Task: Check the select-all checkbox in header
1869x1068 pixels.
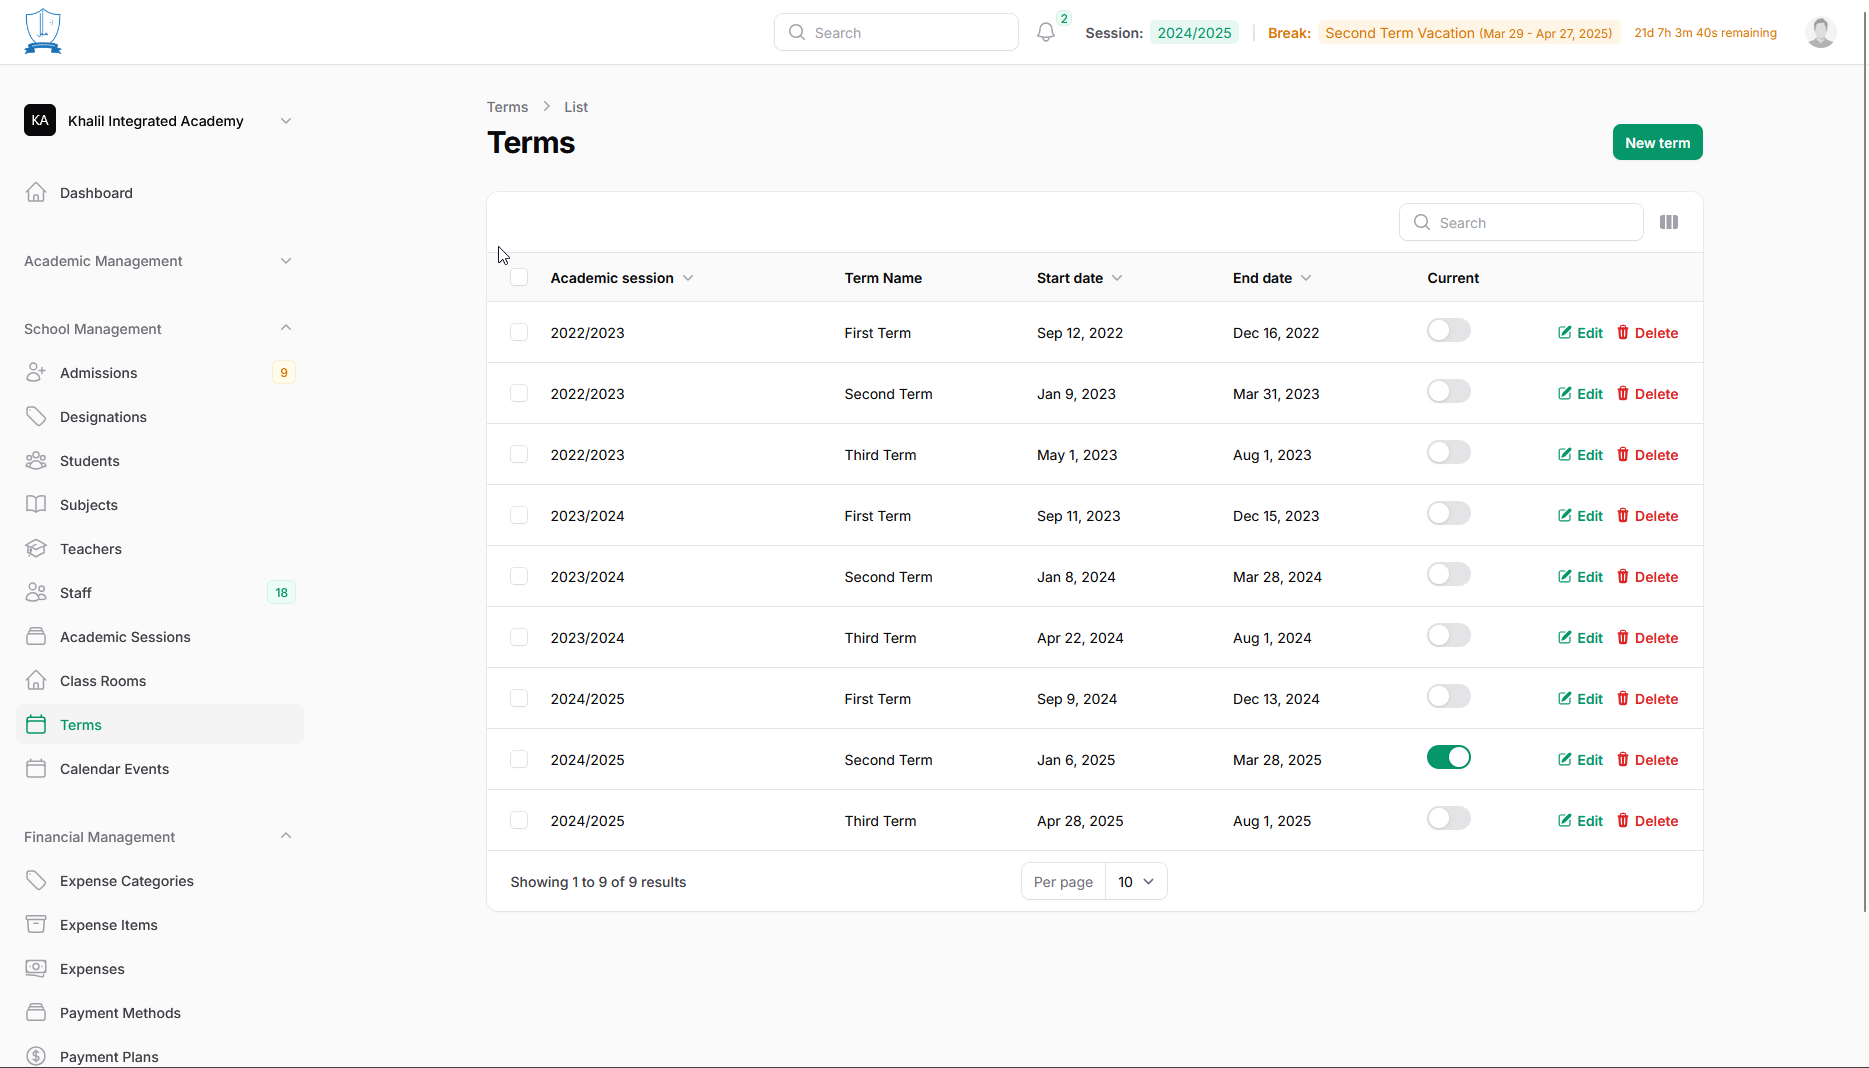Action: click(x=519, y=278)
